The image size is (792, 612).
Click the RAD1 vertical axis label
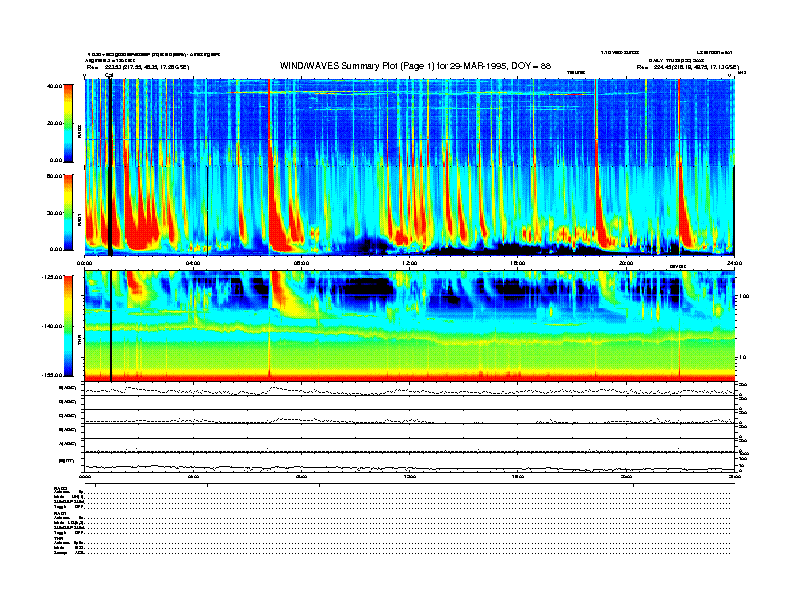pyautogui.click(x=79, y=219)
